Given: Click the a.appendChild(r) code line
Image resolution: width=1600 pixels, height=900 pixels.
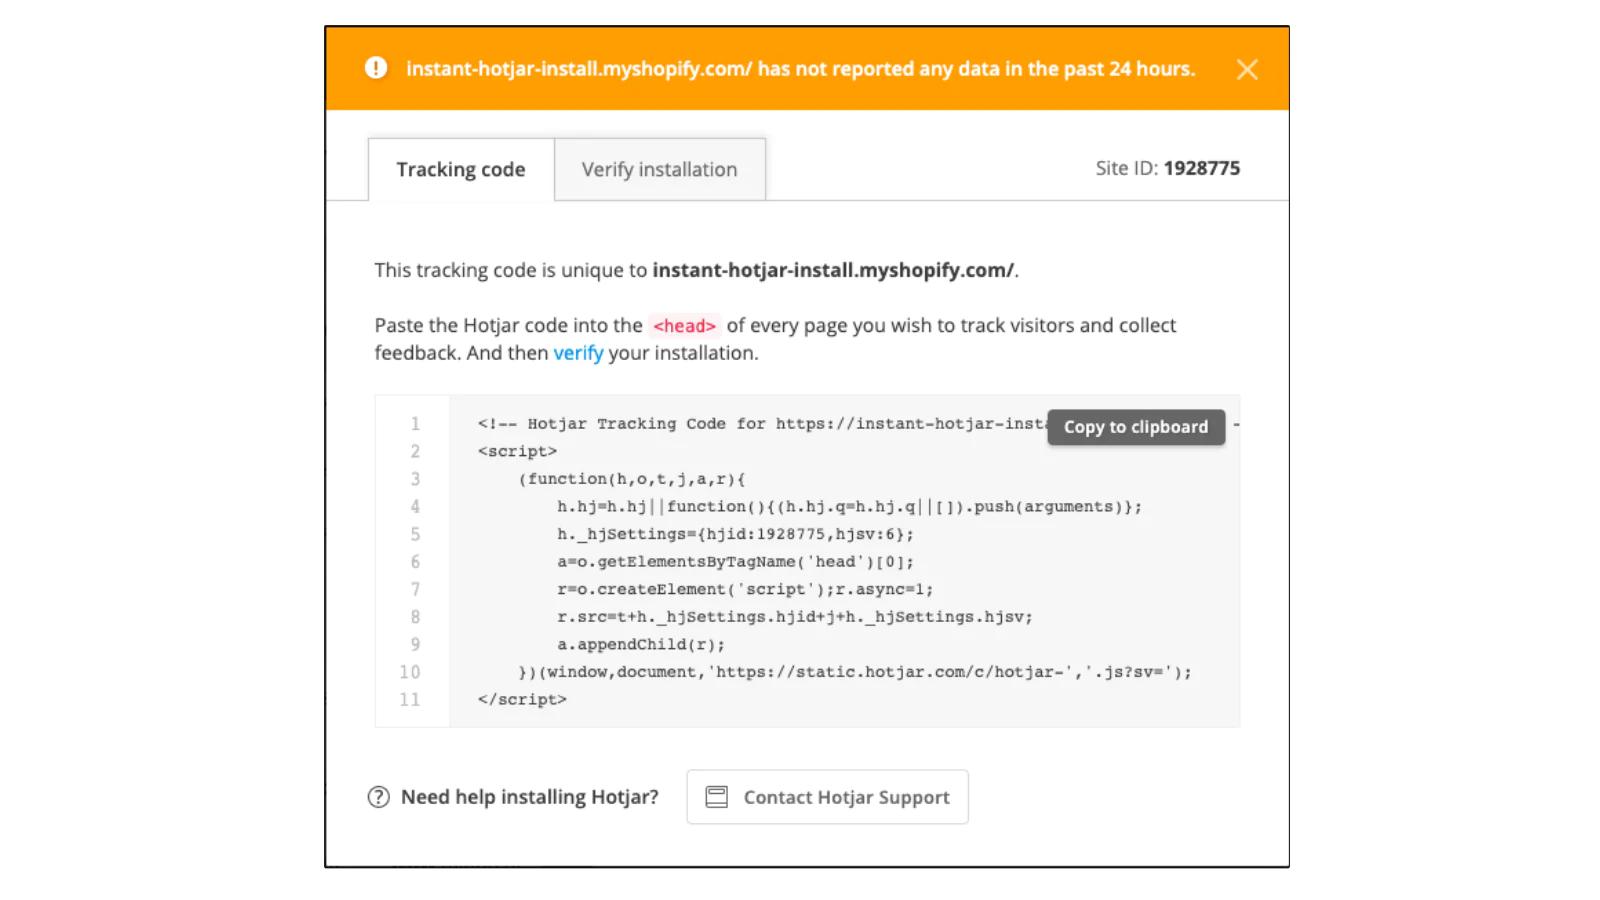Looking at the screenshot, I should pyautogui.click(x=640, y=644).
